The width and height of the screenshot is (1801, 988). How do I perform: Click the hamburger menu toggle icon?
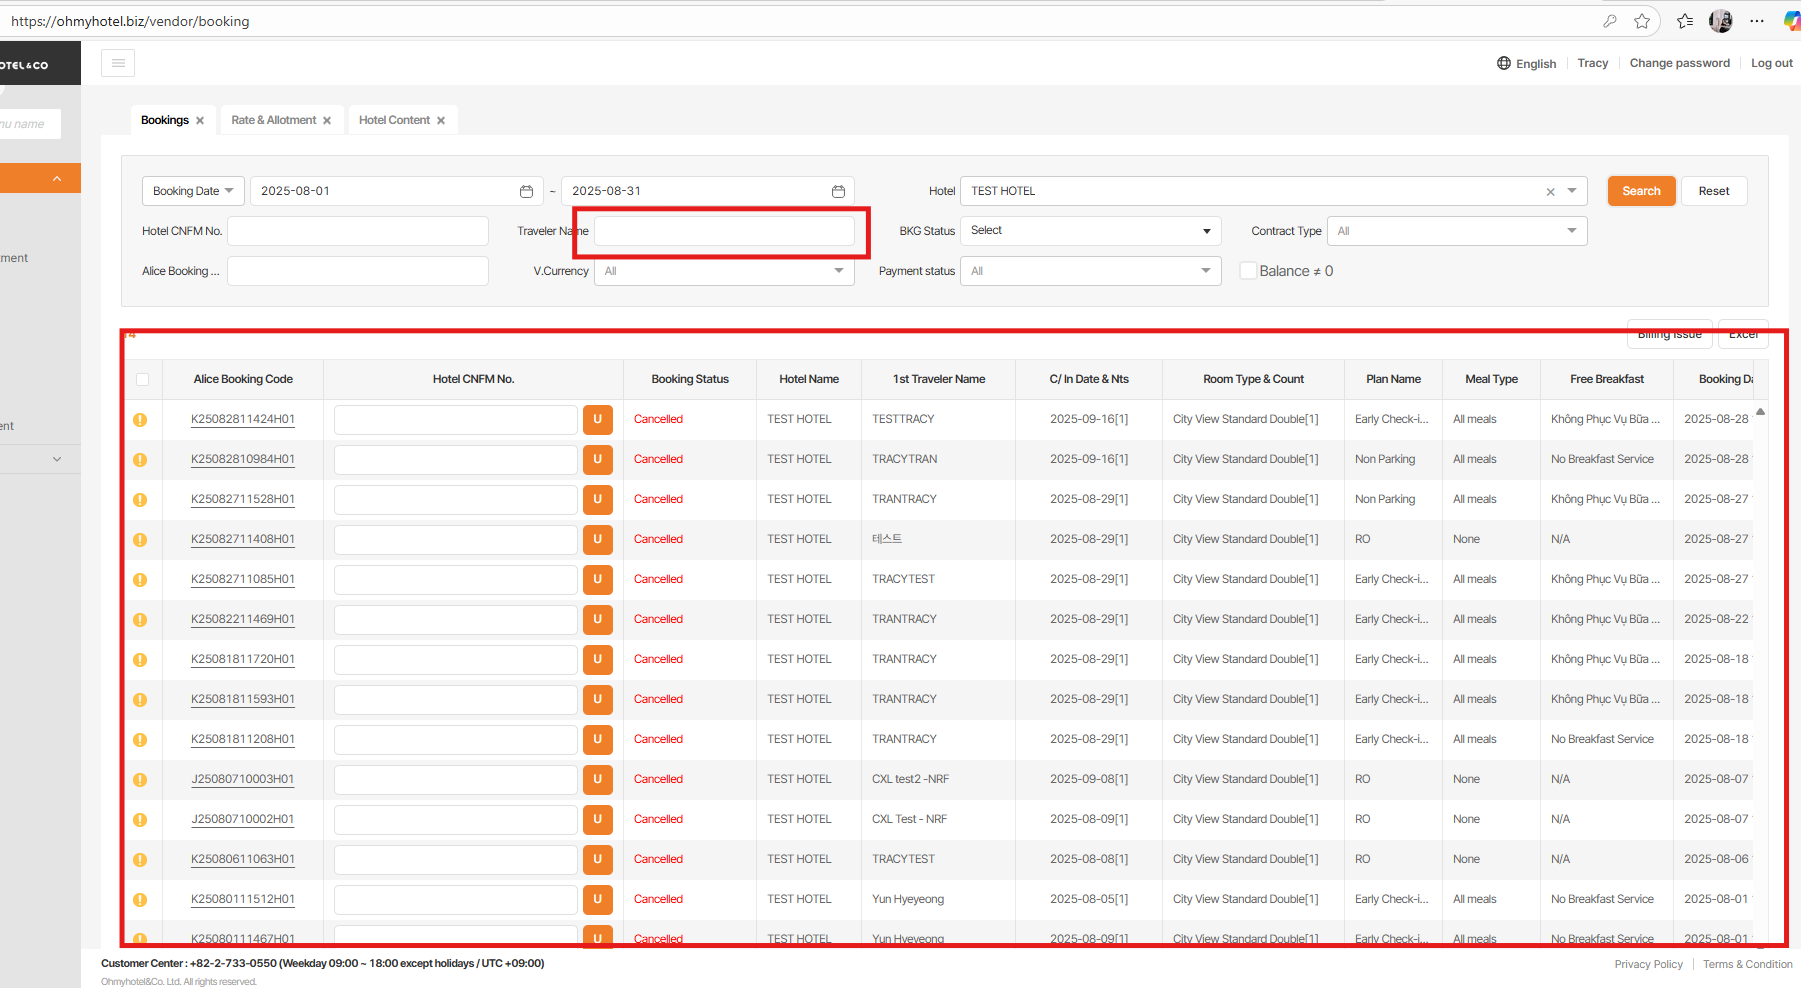click(118, 63)
